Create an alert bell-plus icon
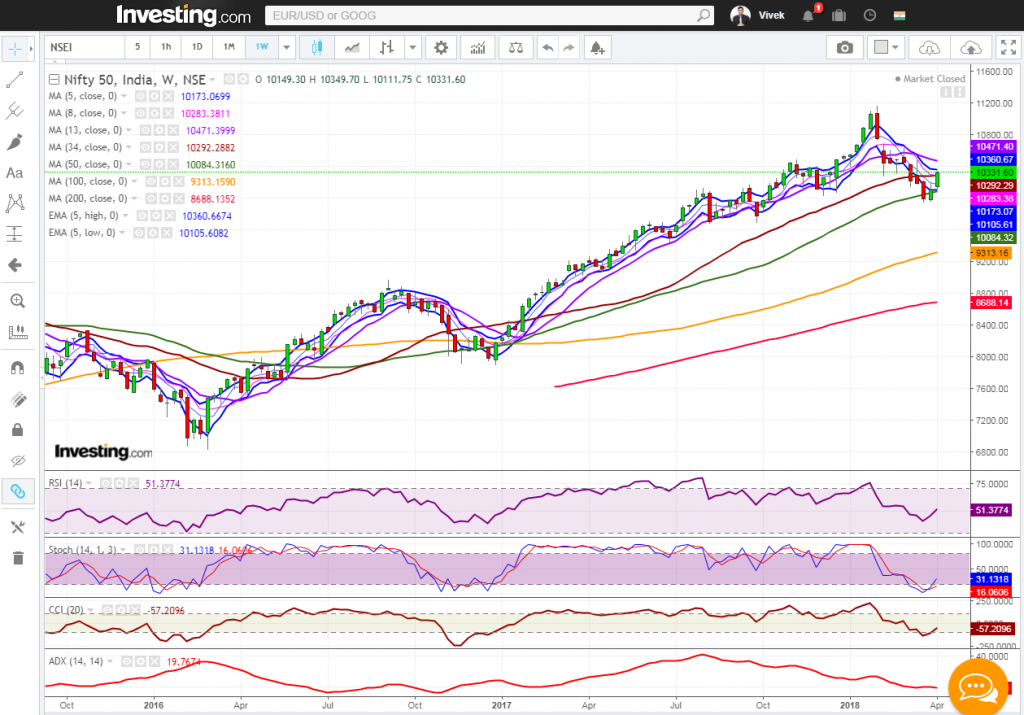This screenshot has height=715, width=1024. 596,48
